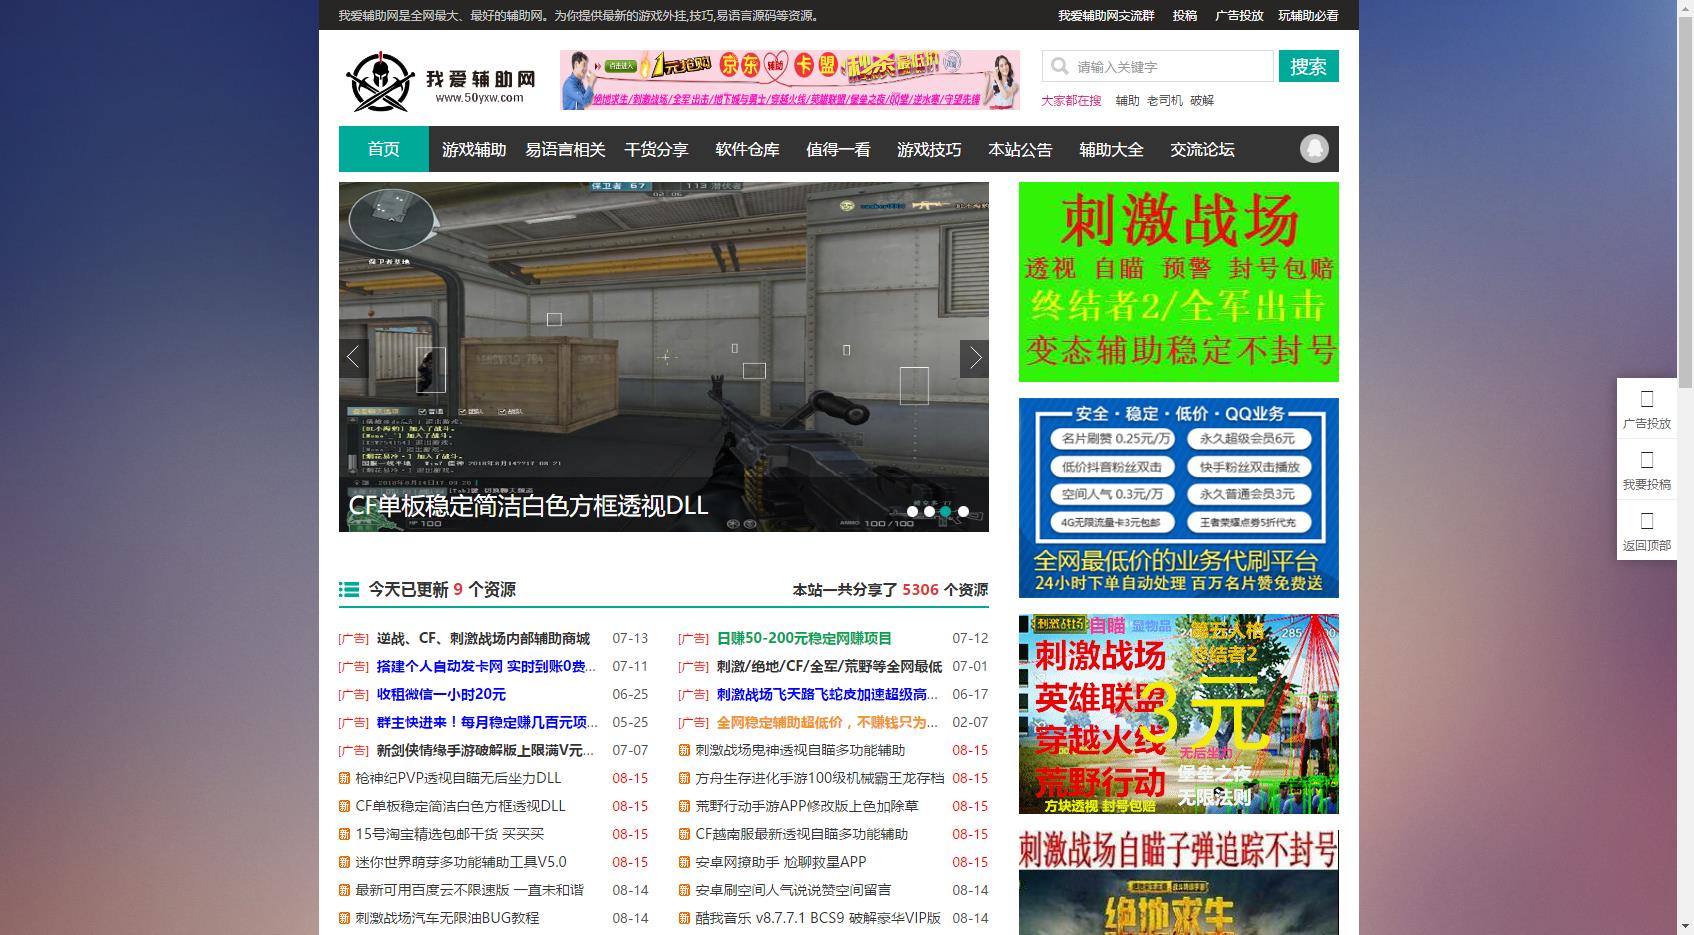Screen dimensions: 1694x935
Task: Open the 游戏技巧 navigation menu
Action: [x=929, y=149]
